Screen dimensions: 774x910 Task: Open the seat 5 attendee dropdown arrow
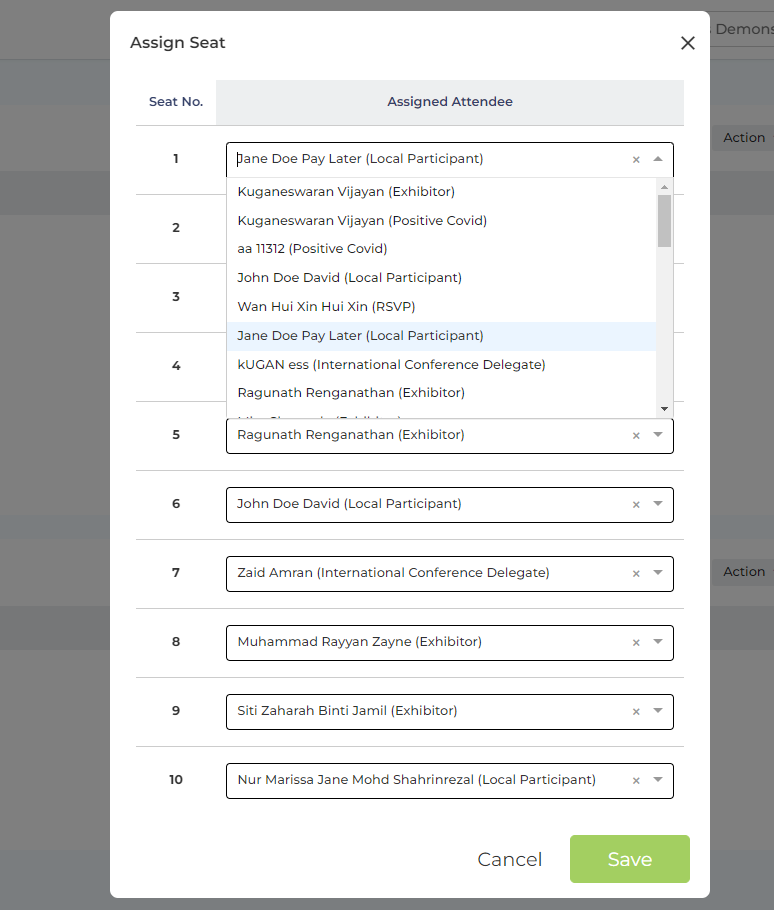point(657,435)
